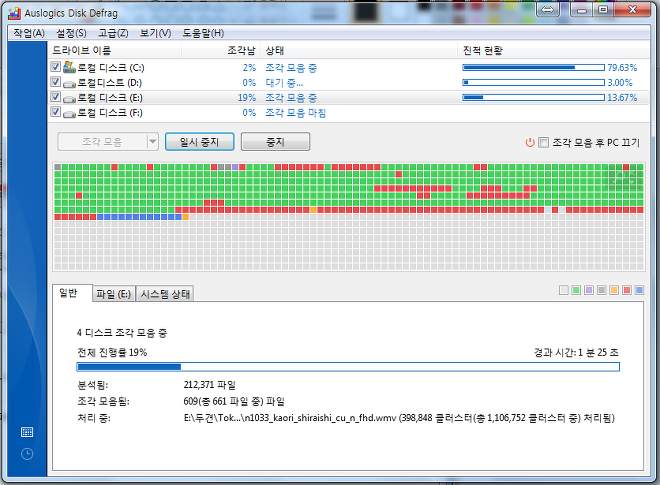Viewport: 660px width, 485px height.
Task: Uncheck the 로컬 디스크 (F:) checkbox
Action: pos(55,112)
